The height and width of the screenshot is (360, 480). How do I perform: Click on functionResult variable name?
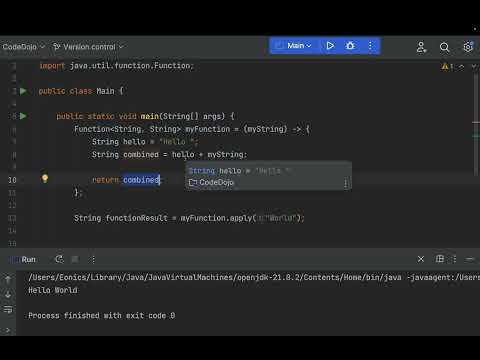[136, 218]
